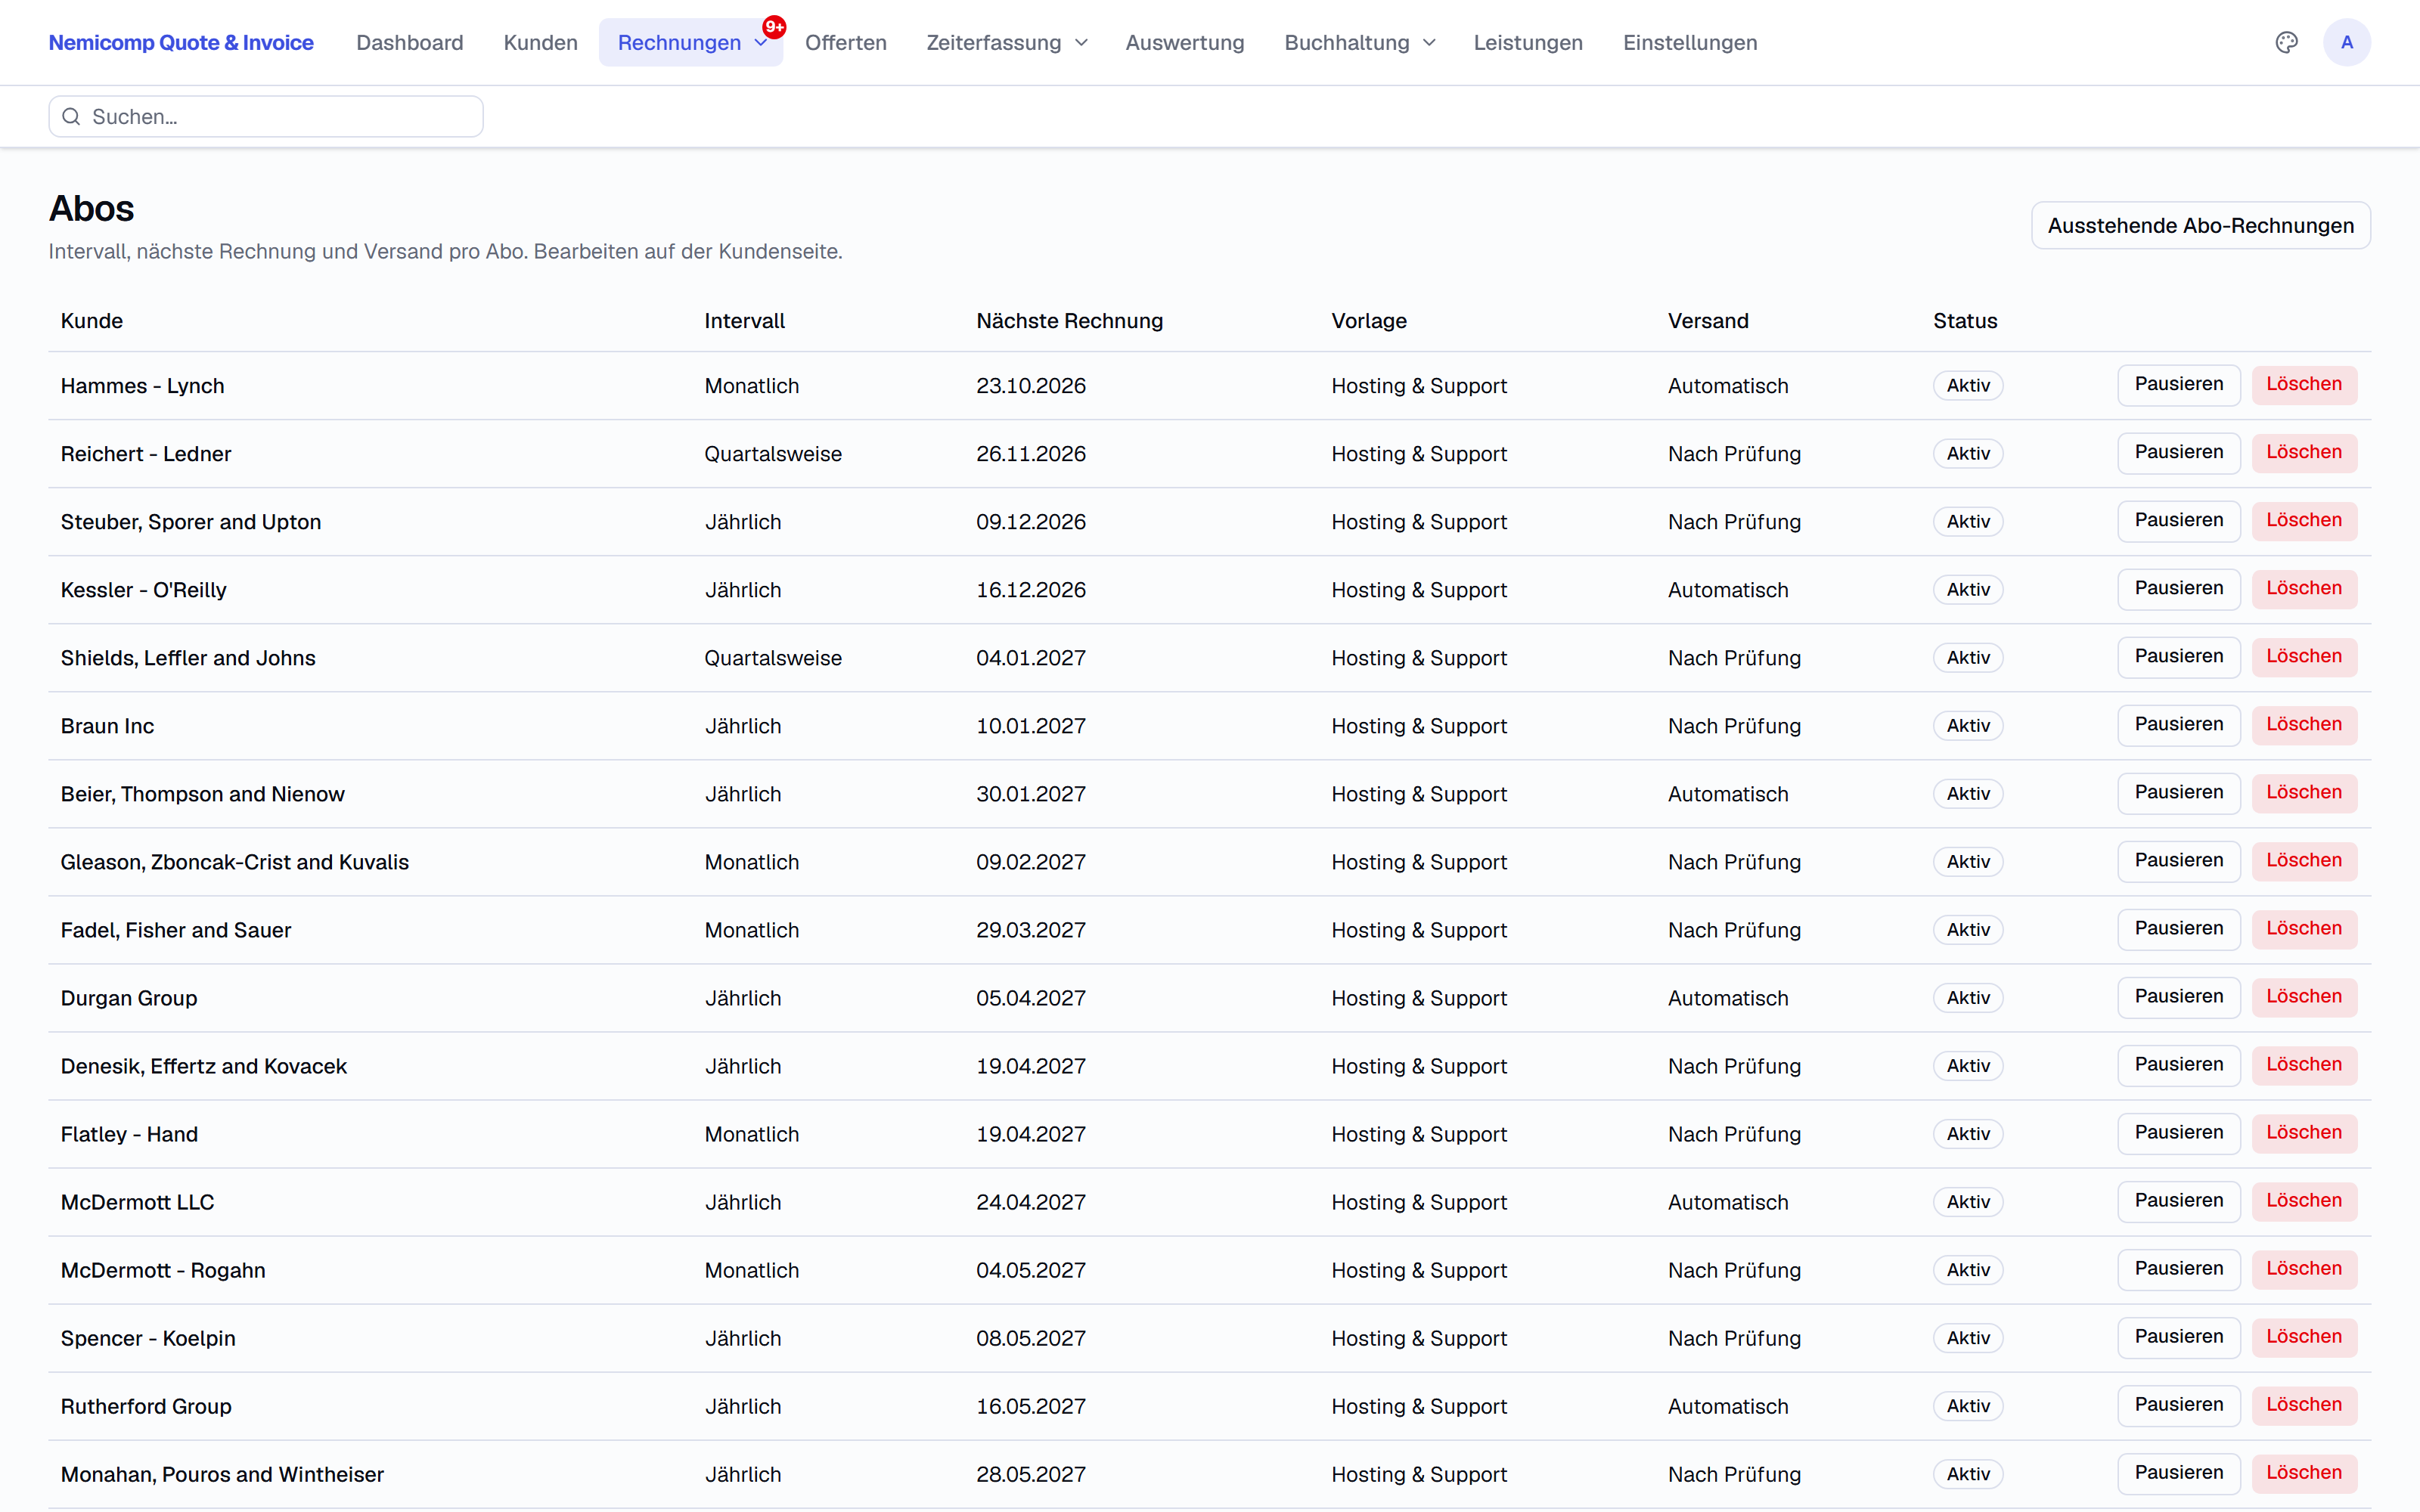
Task: Delete the Steuber, Sporer and Upton subscription
Action: tap(2304, 521)
